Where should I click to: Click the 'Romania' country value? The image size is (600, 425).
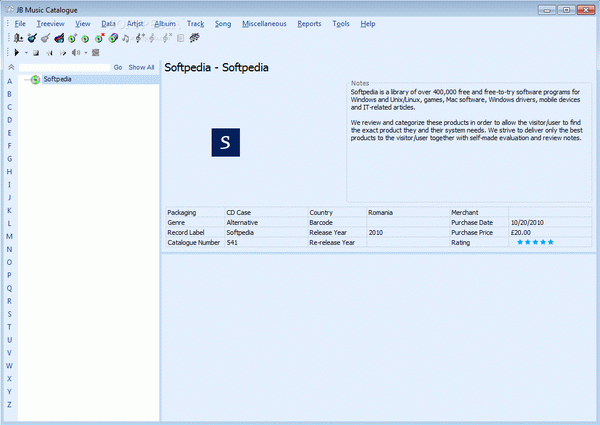pyautogui.click(x=380, y=213)
